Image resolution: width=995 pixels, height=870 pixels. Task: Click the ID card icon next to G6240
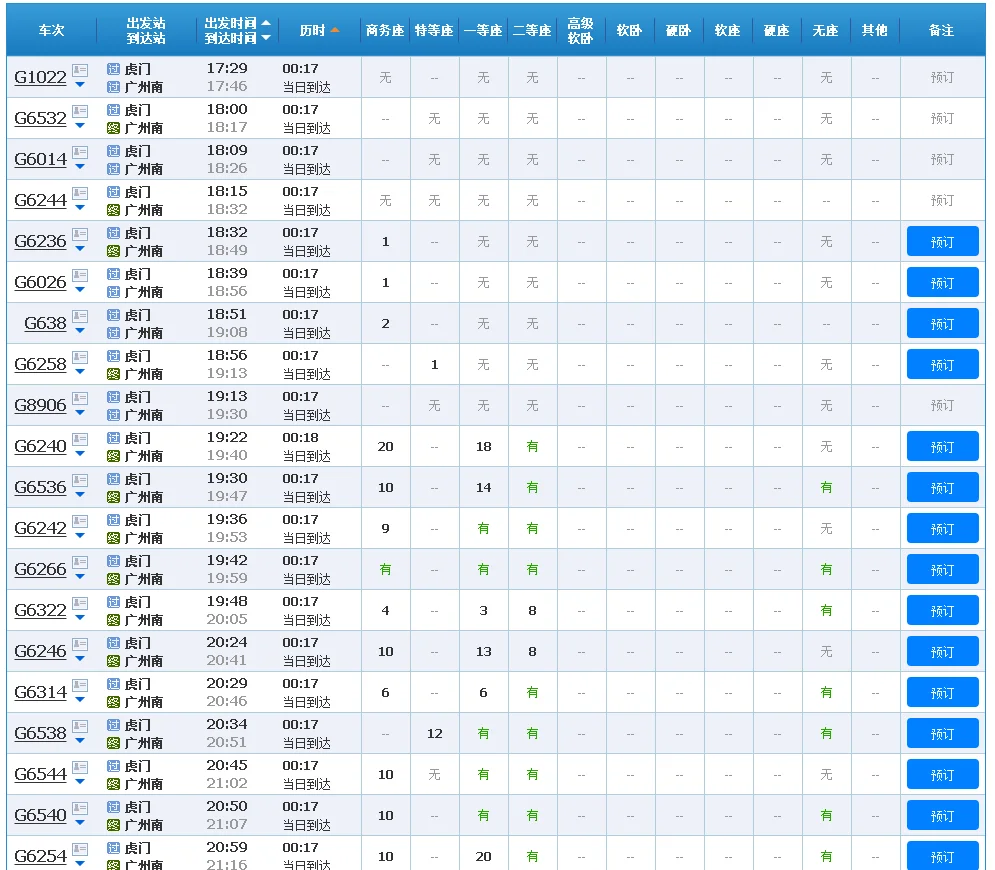point(80,439)
